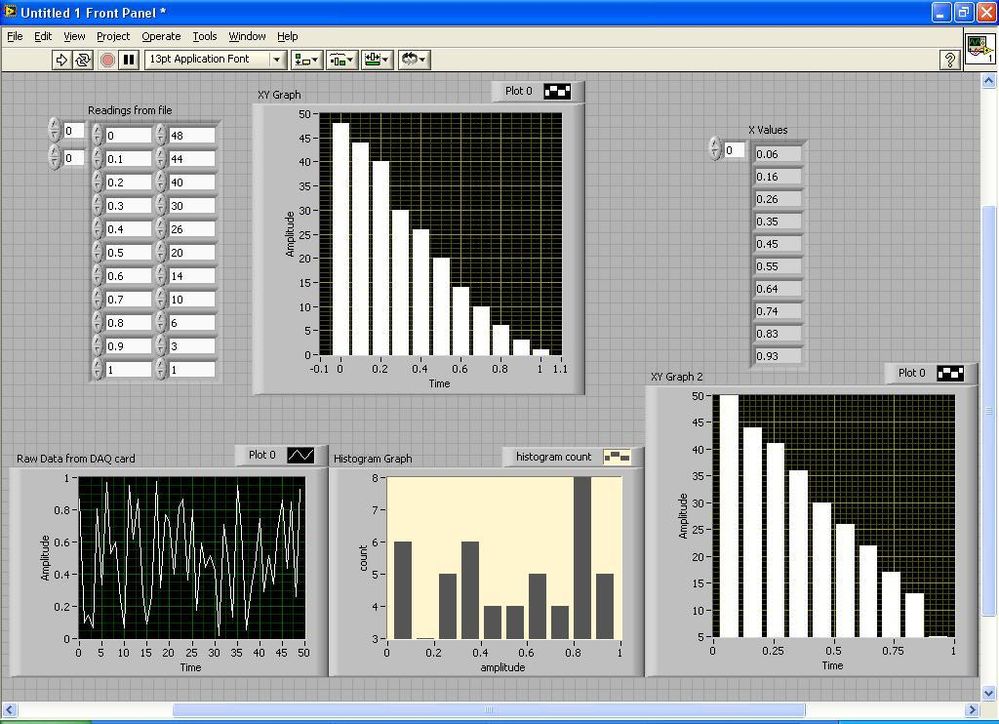
Task: Click the vertical scrollbar down arrow
Action: pos(989,692)
